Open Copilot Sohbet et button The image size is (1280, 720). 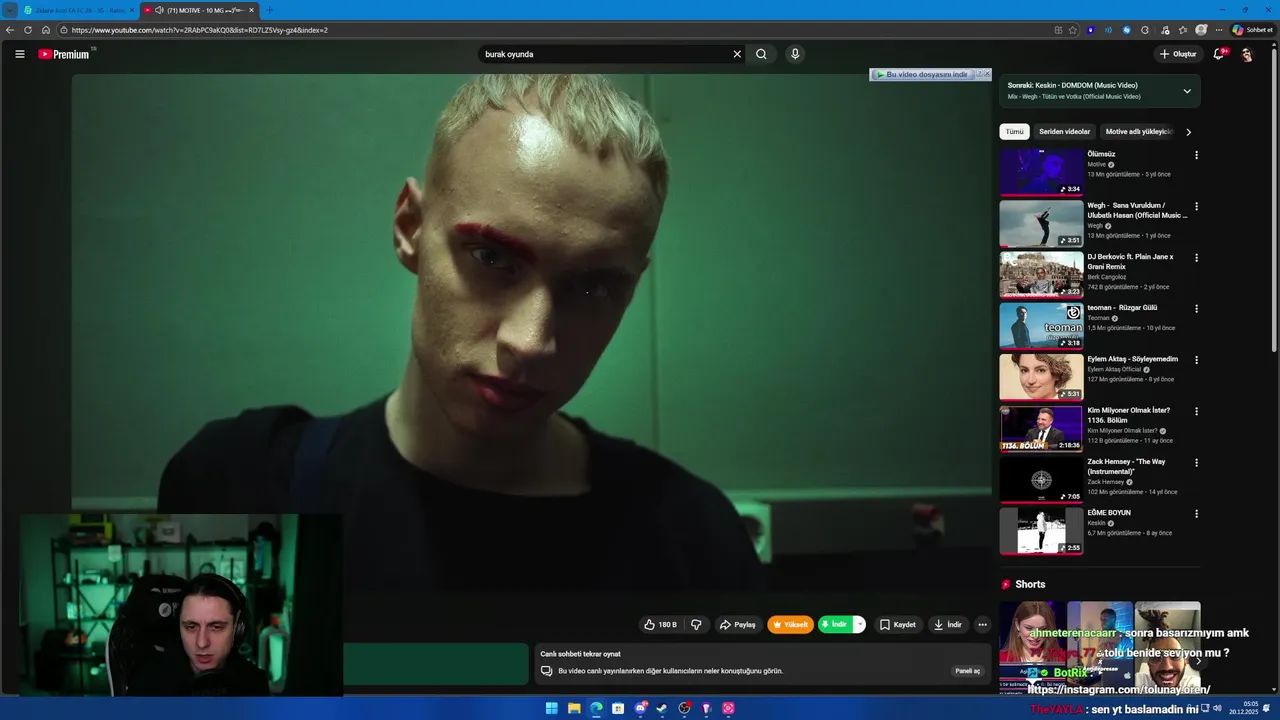tap(1253, 30)
